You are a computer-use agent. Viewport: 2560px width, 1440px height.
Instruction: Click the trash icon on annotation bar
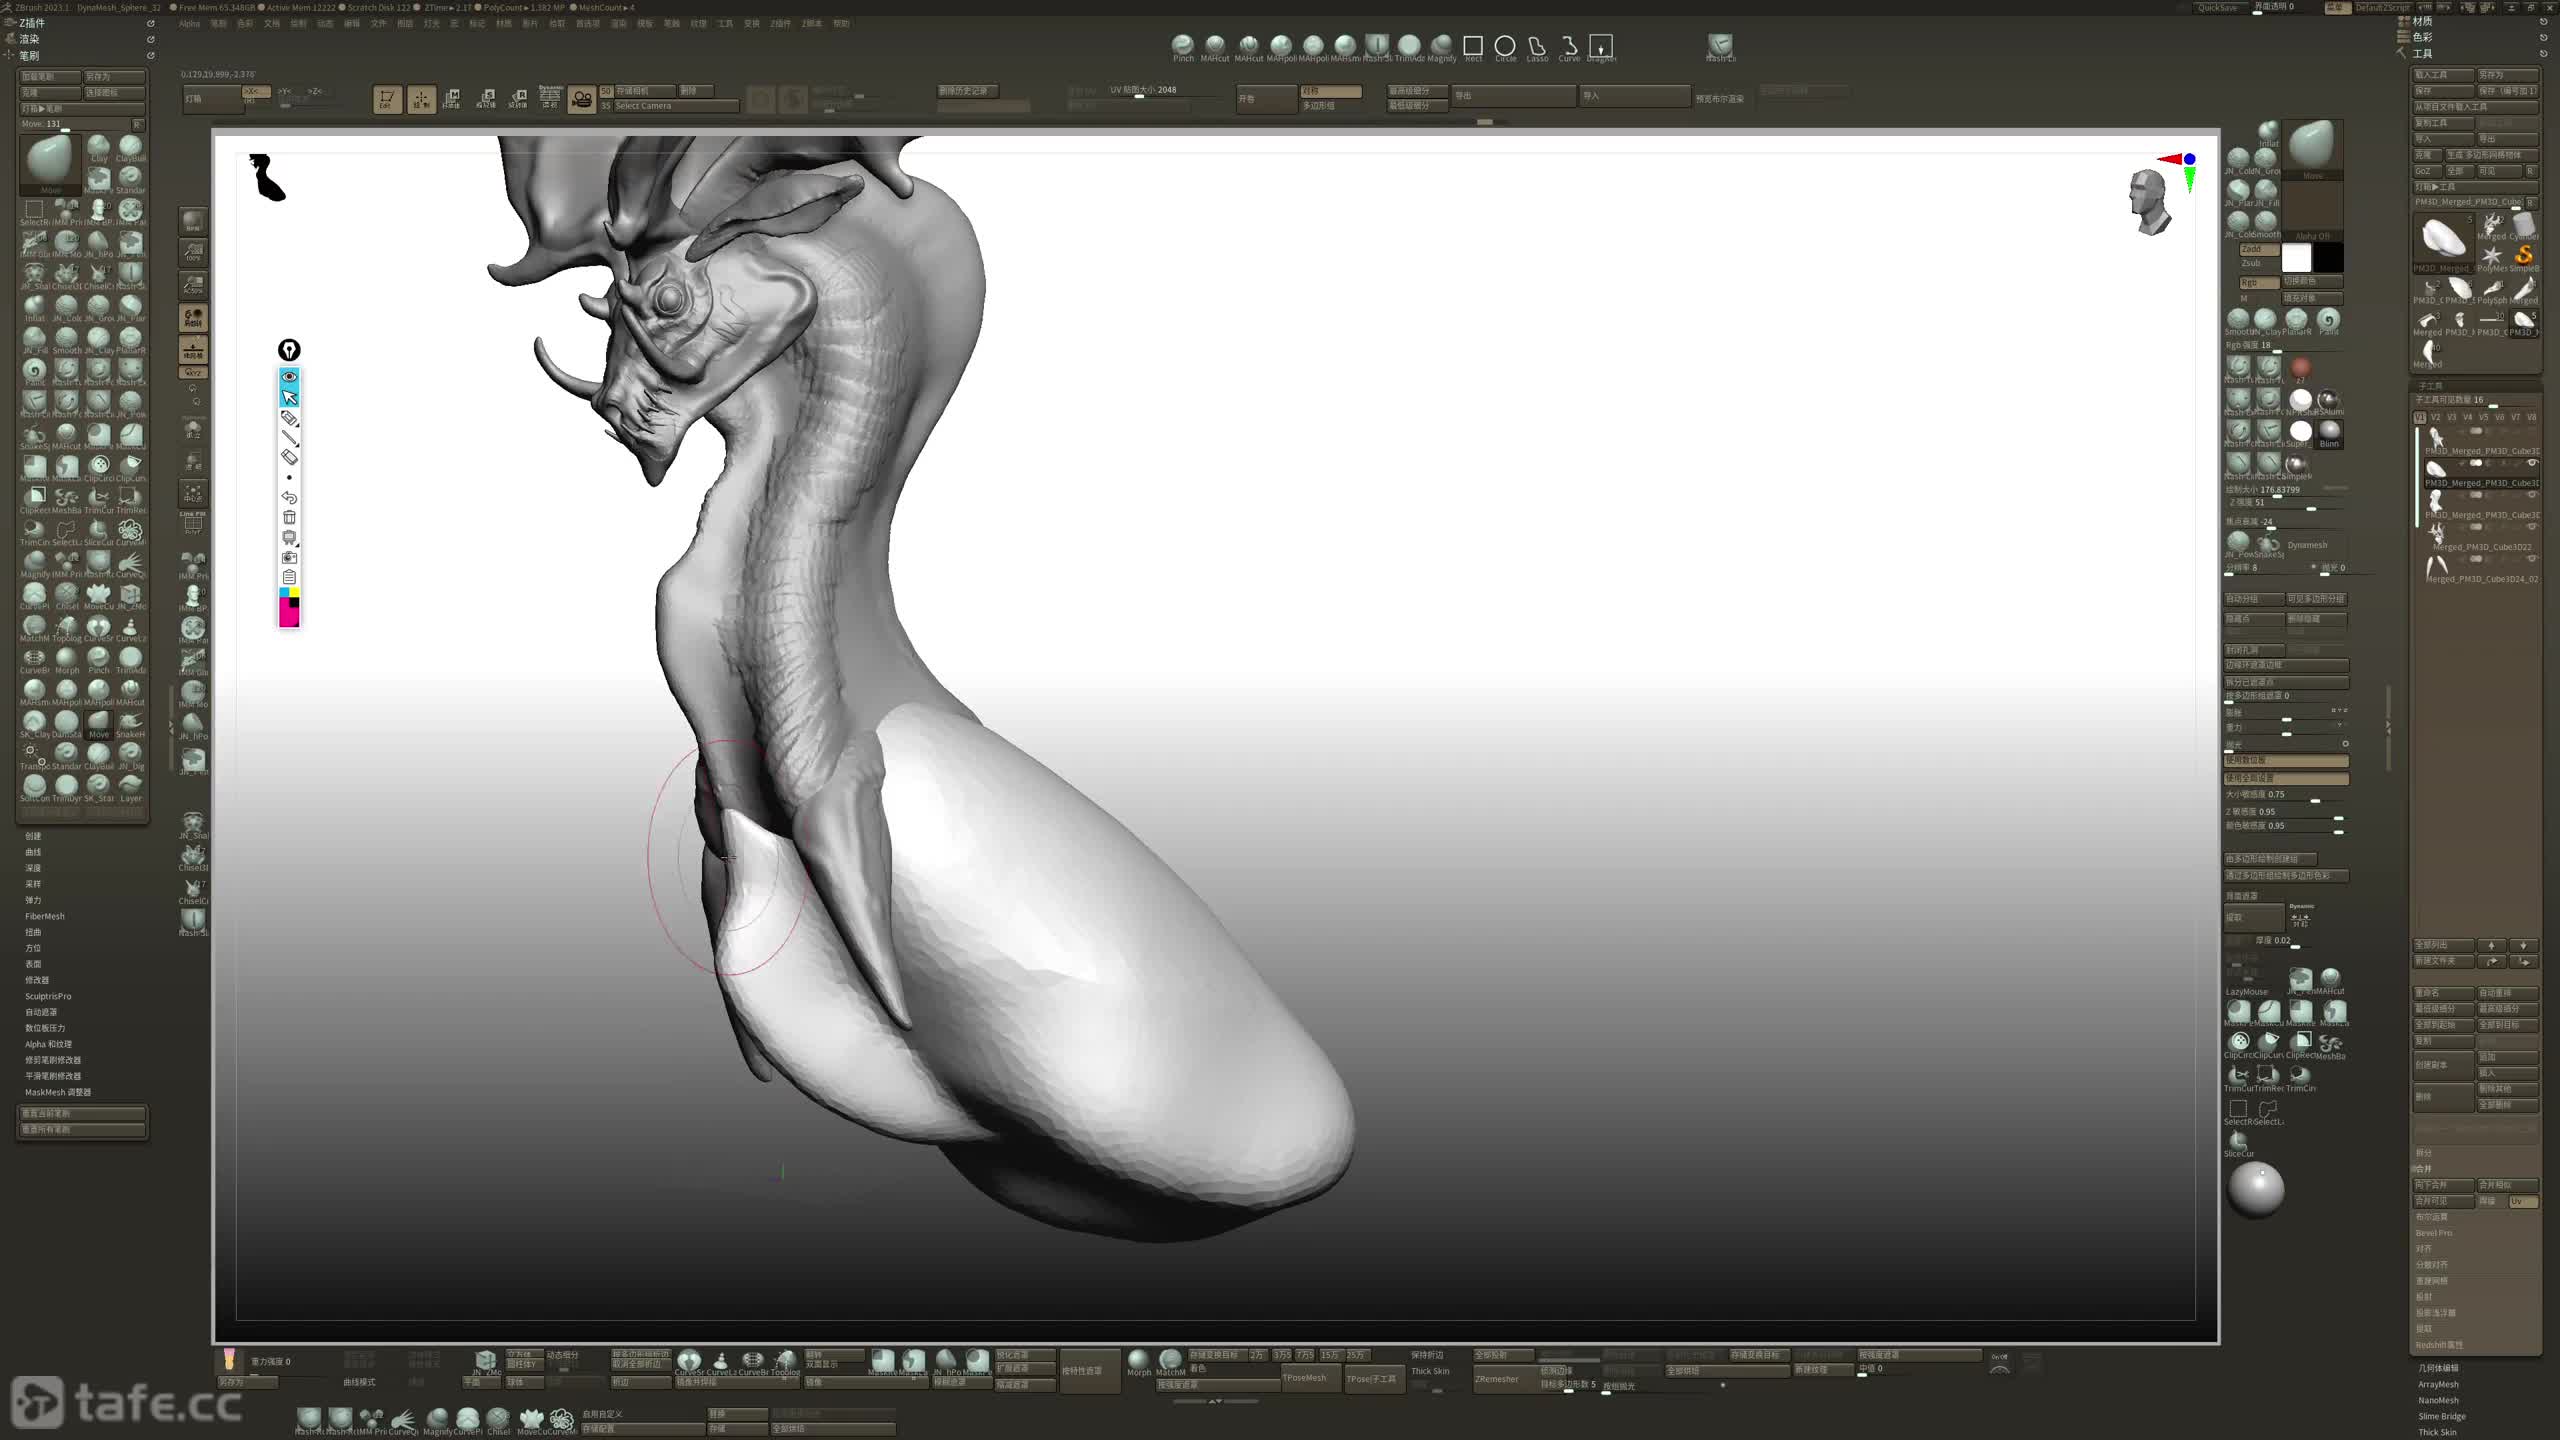tap(289, 517)
